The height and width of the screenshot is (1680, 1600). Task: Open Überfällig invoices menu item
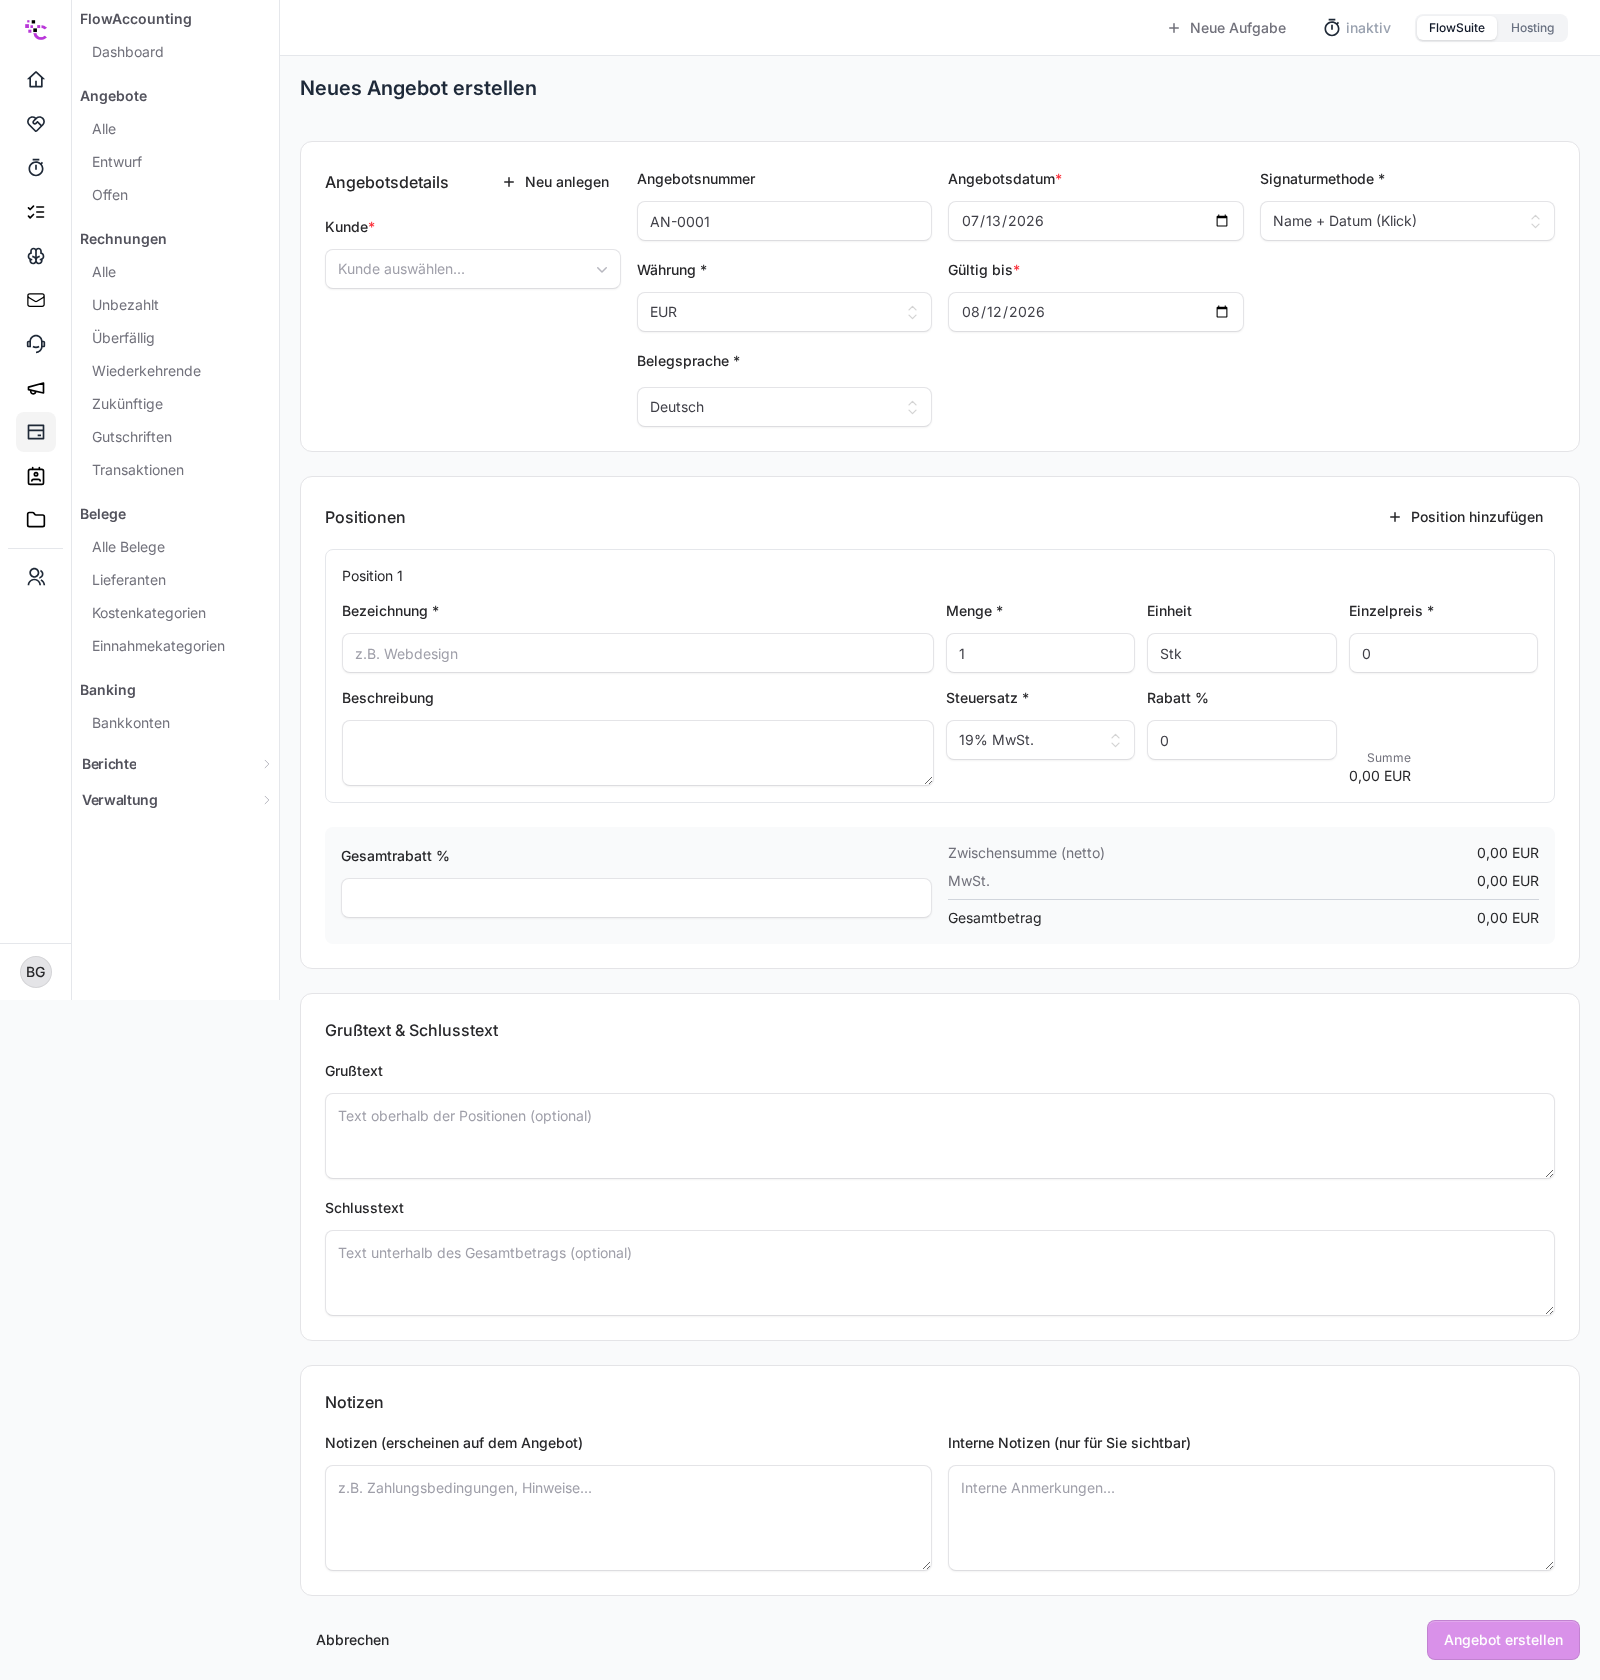click(123, 338)
